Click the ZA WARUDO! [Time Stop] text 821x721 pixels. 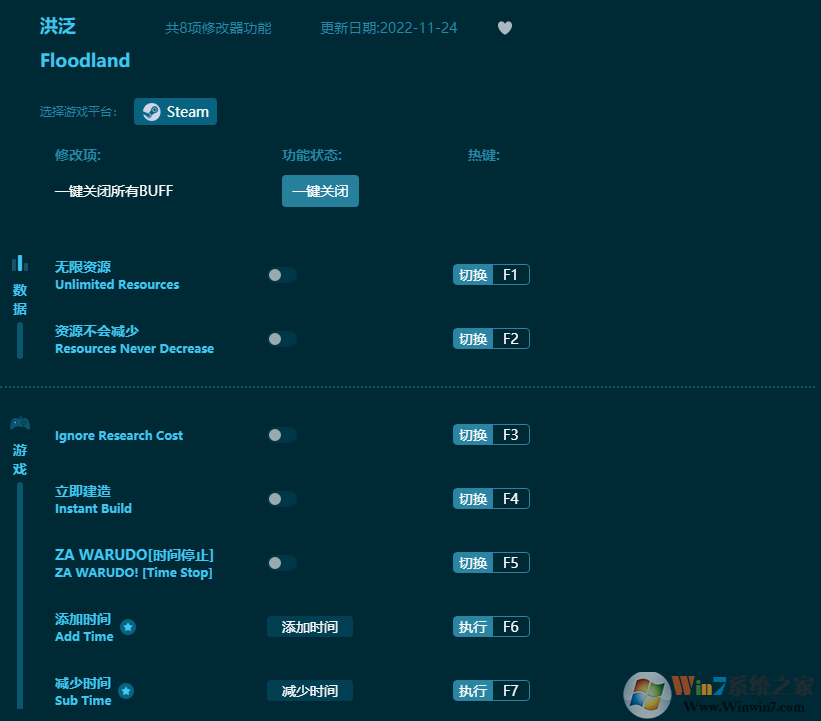[x=134, y=573]
